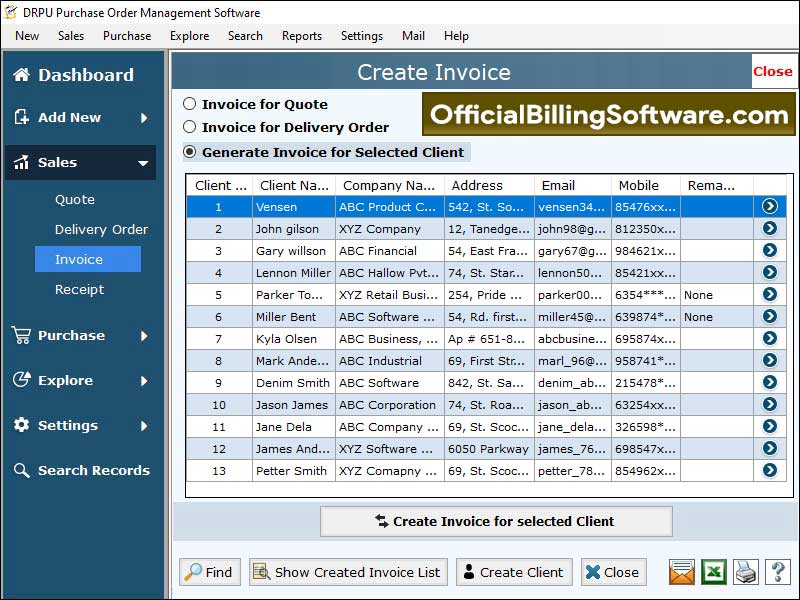The width and height of the screenshot is (800, 600).
Task: Export list with the Excel icon
Action: coord(713,572)
